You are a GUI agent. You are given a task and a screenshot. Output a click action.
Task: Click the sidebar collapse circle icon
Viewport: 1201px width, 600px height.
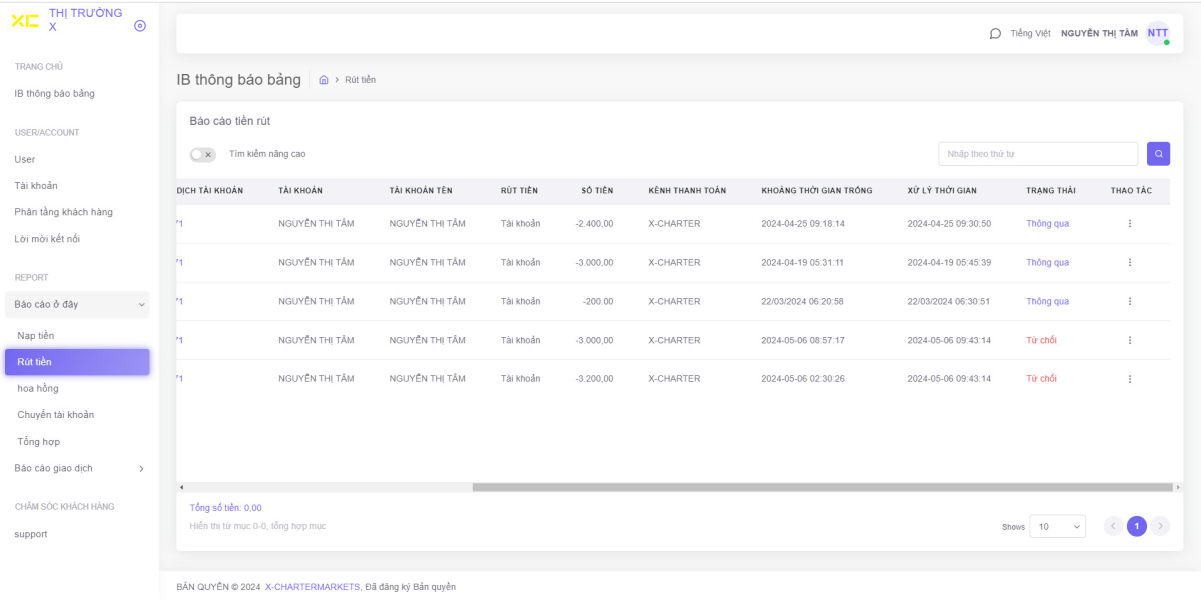(140, 26)
